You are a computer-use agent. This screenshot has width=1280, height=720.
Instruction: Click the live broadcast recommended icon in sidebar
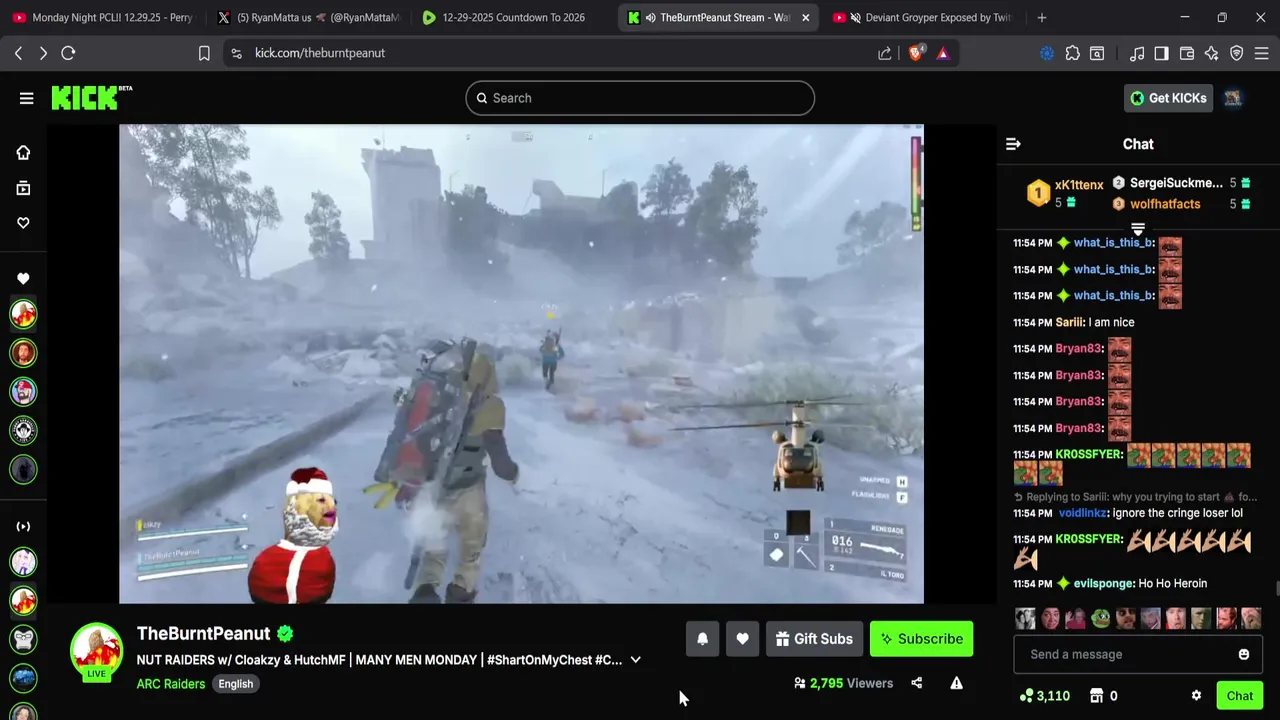23,526
